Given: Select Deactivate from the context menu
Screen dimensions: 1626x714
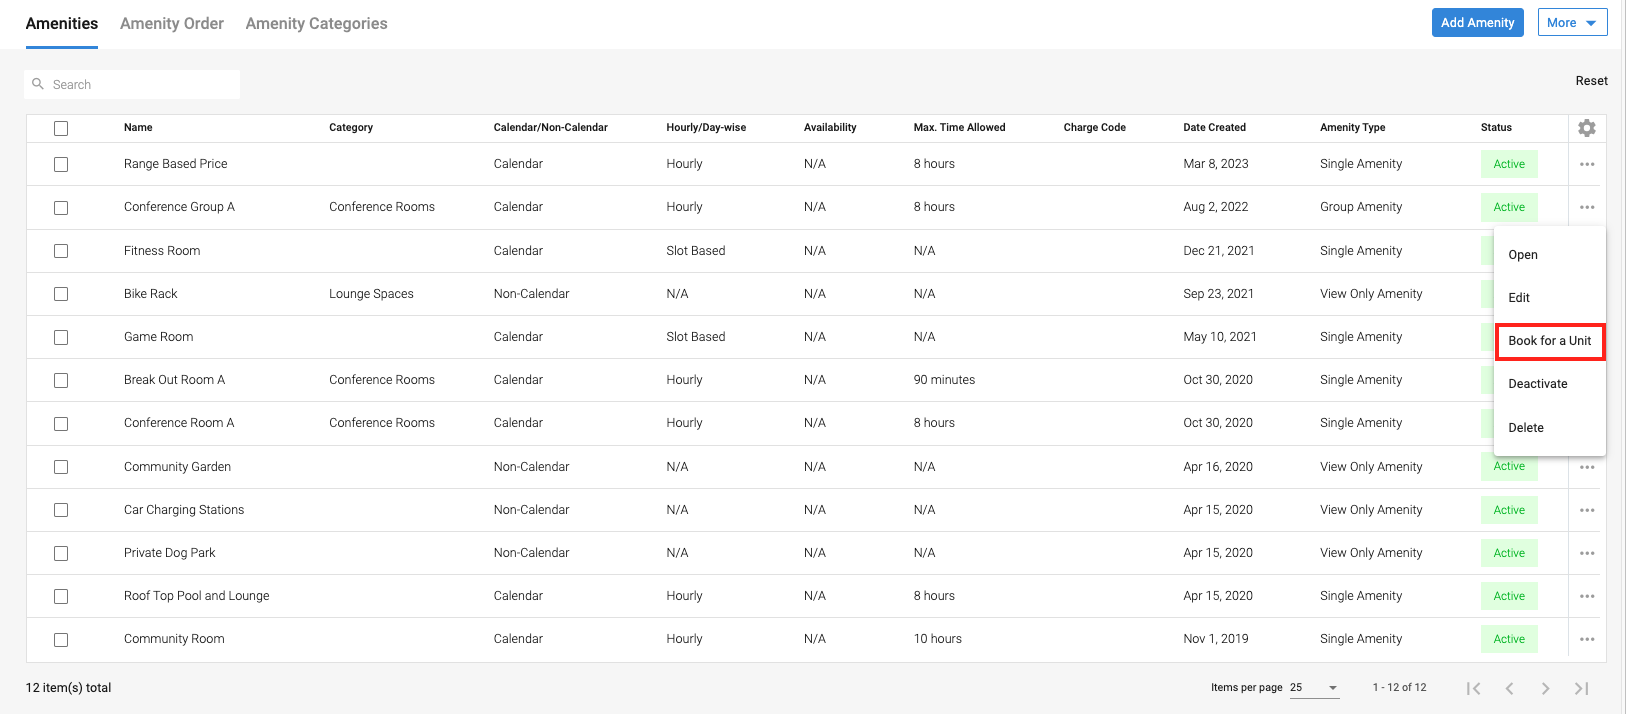Looking at the screenshot, I should point(1537,384).
